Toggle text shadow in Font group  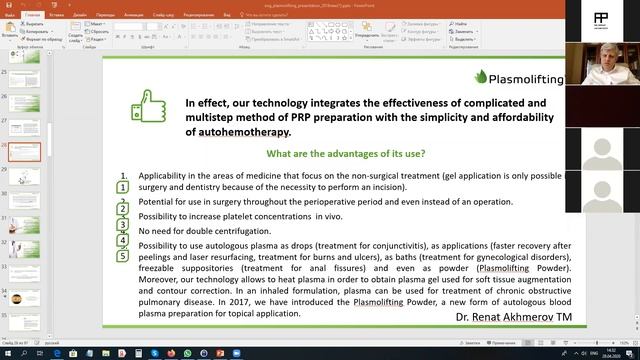pos(139,37)
